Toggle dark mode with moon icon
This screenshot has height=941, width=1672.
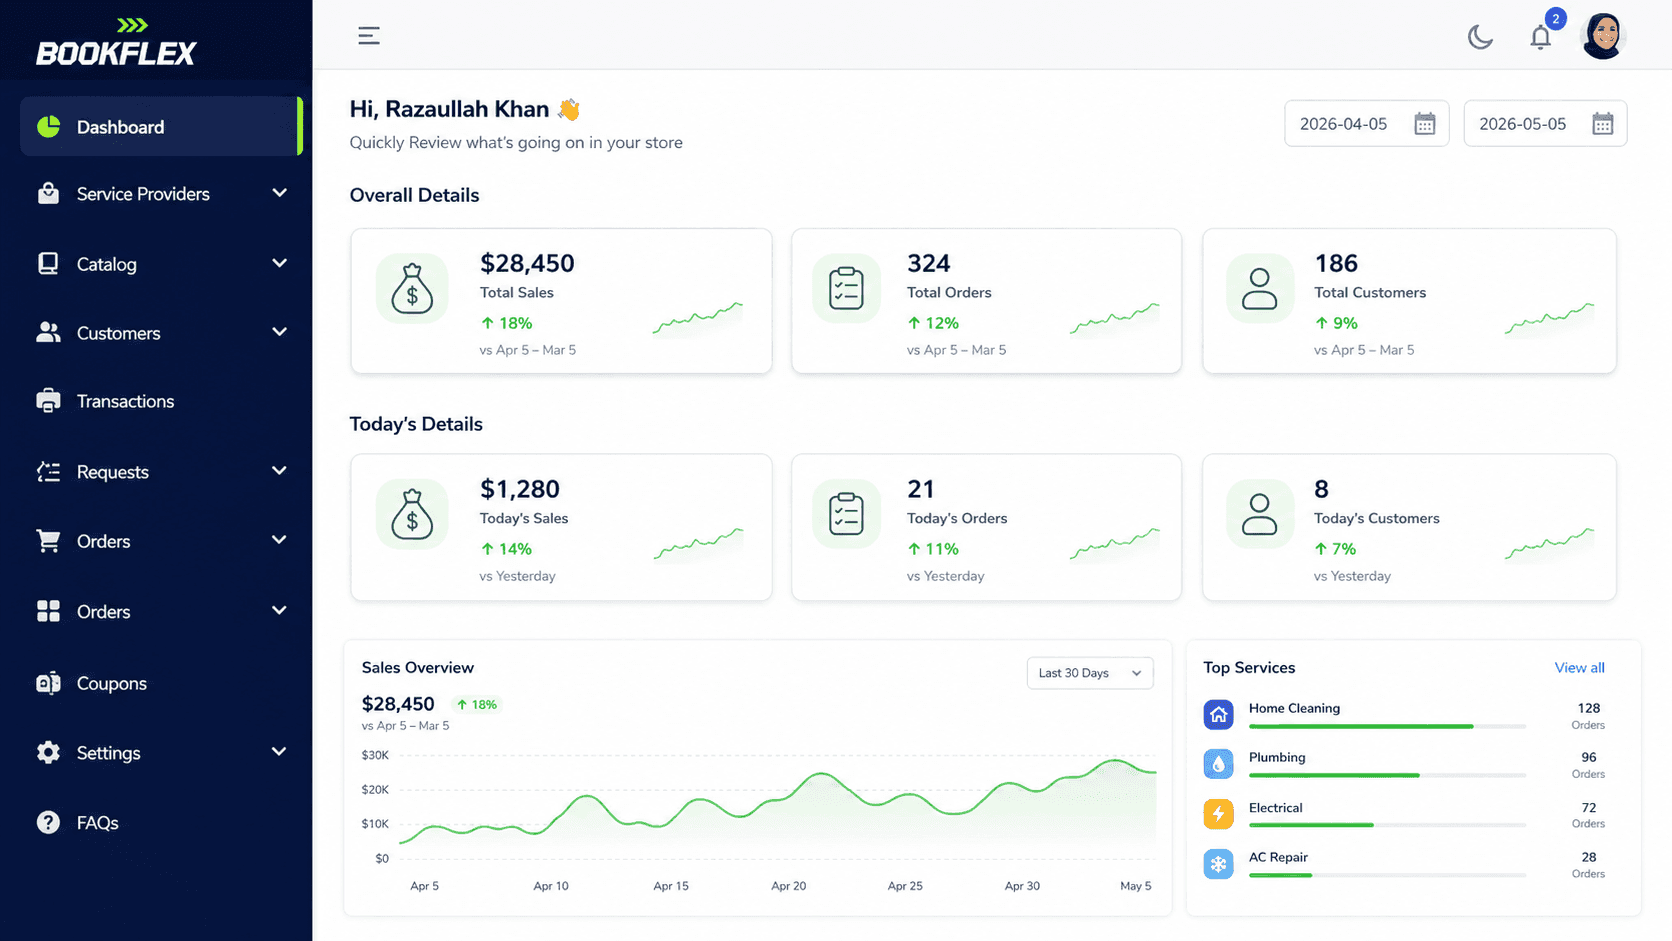tap(1480, 37)
